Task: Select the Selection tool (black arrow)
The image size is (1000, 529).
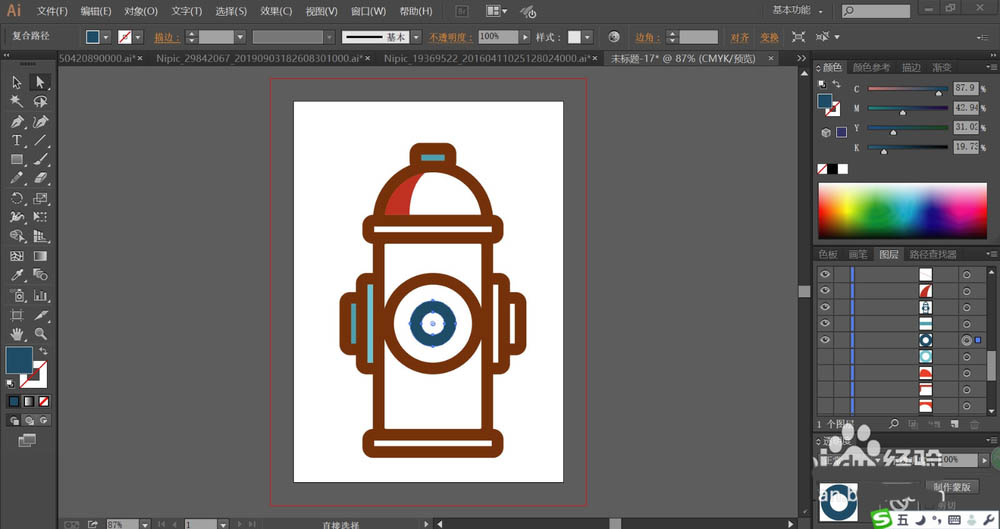Action: pos(17,82)
